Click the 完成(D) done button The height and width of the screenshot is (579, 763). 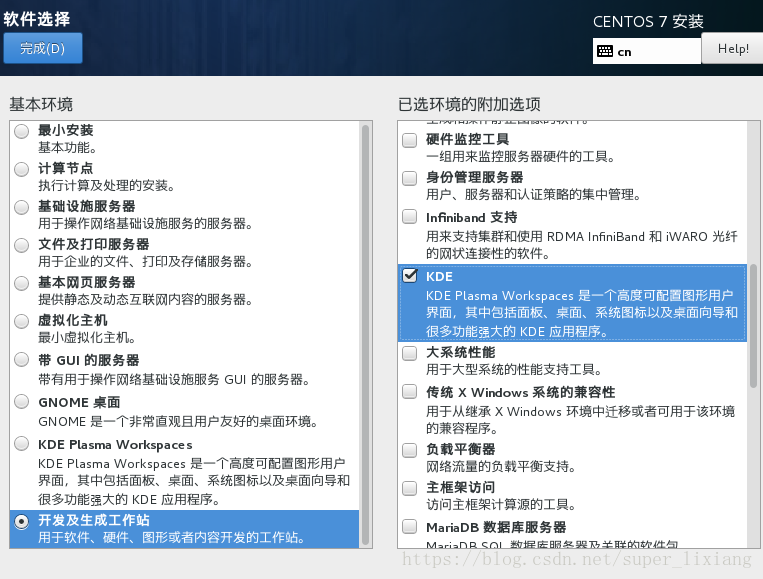click(x=42, y=48)
